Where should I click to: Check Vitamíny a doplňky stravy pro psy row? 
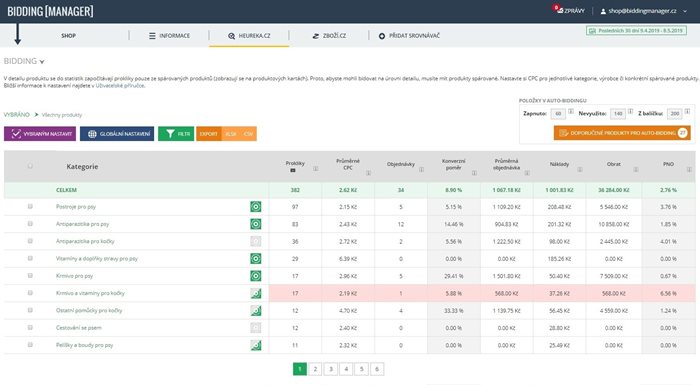[30, 258]
